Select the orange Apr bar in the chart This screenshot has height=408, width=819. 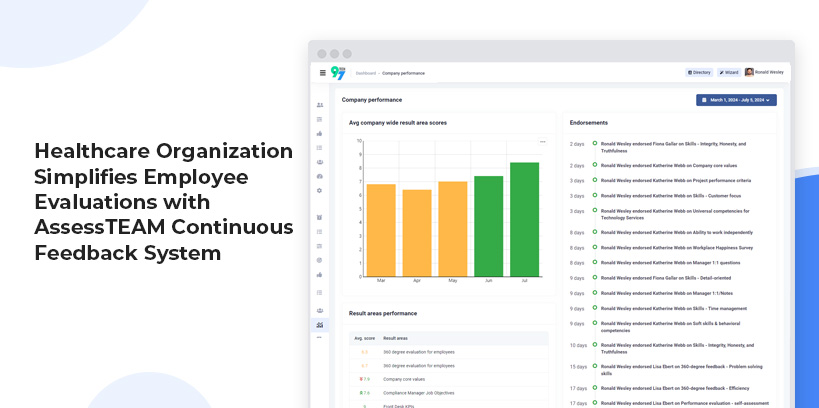pos(417,233)
